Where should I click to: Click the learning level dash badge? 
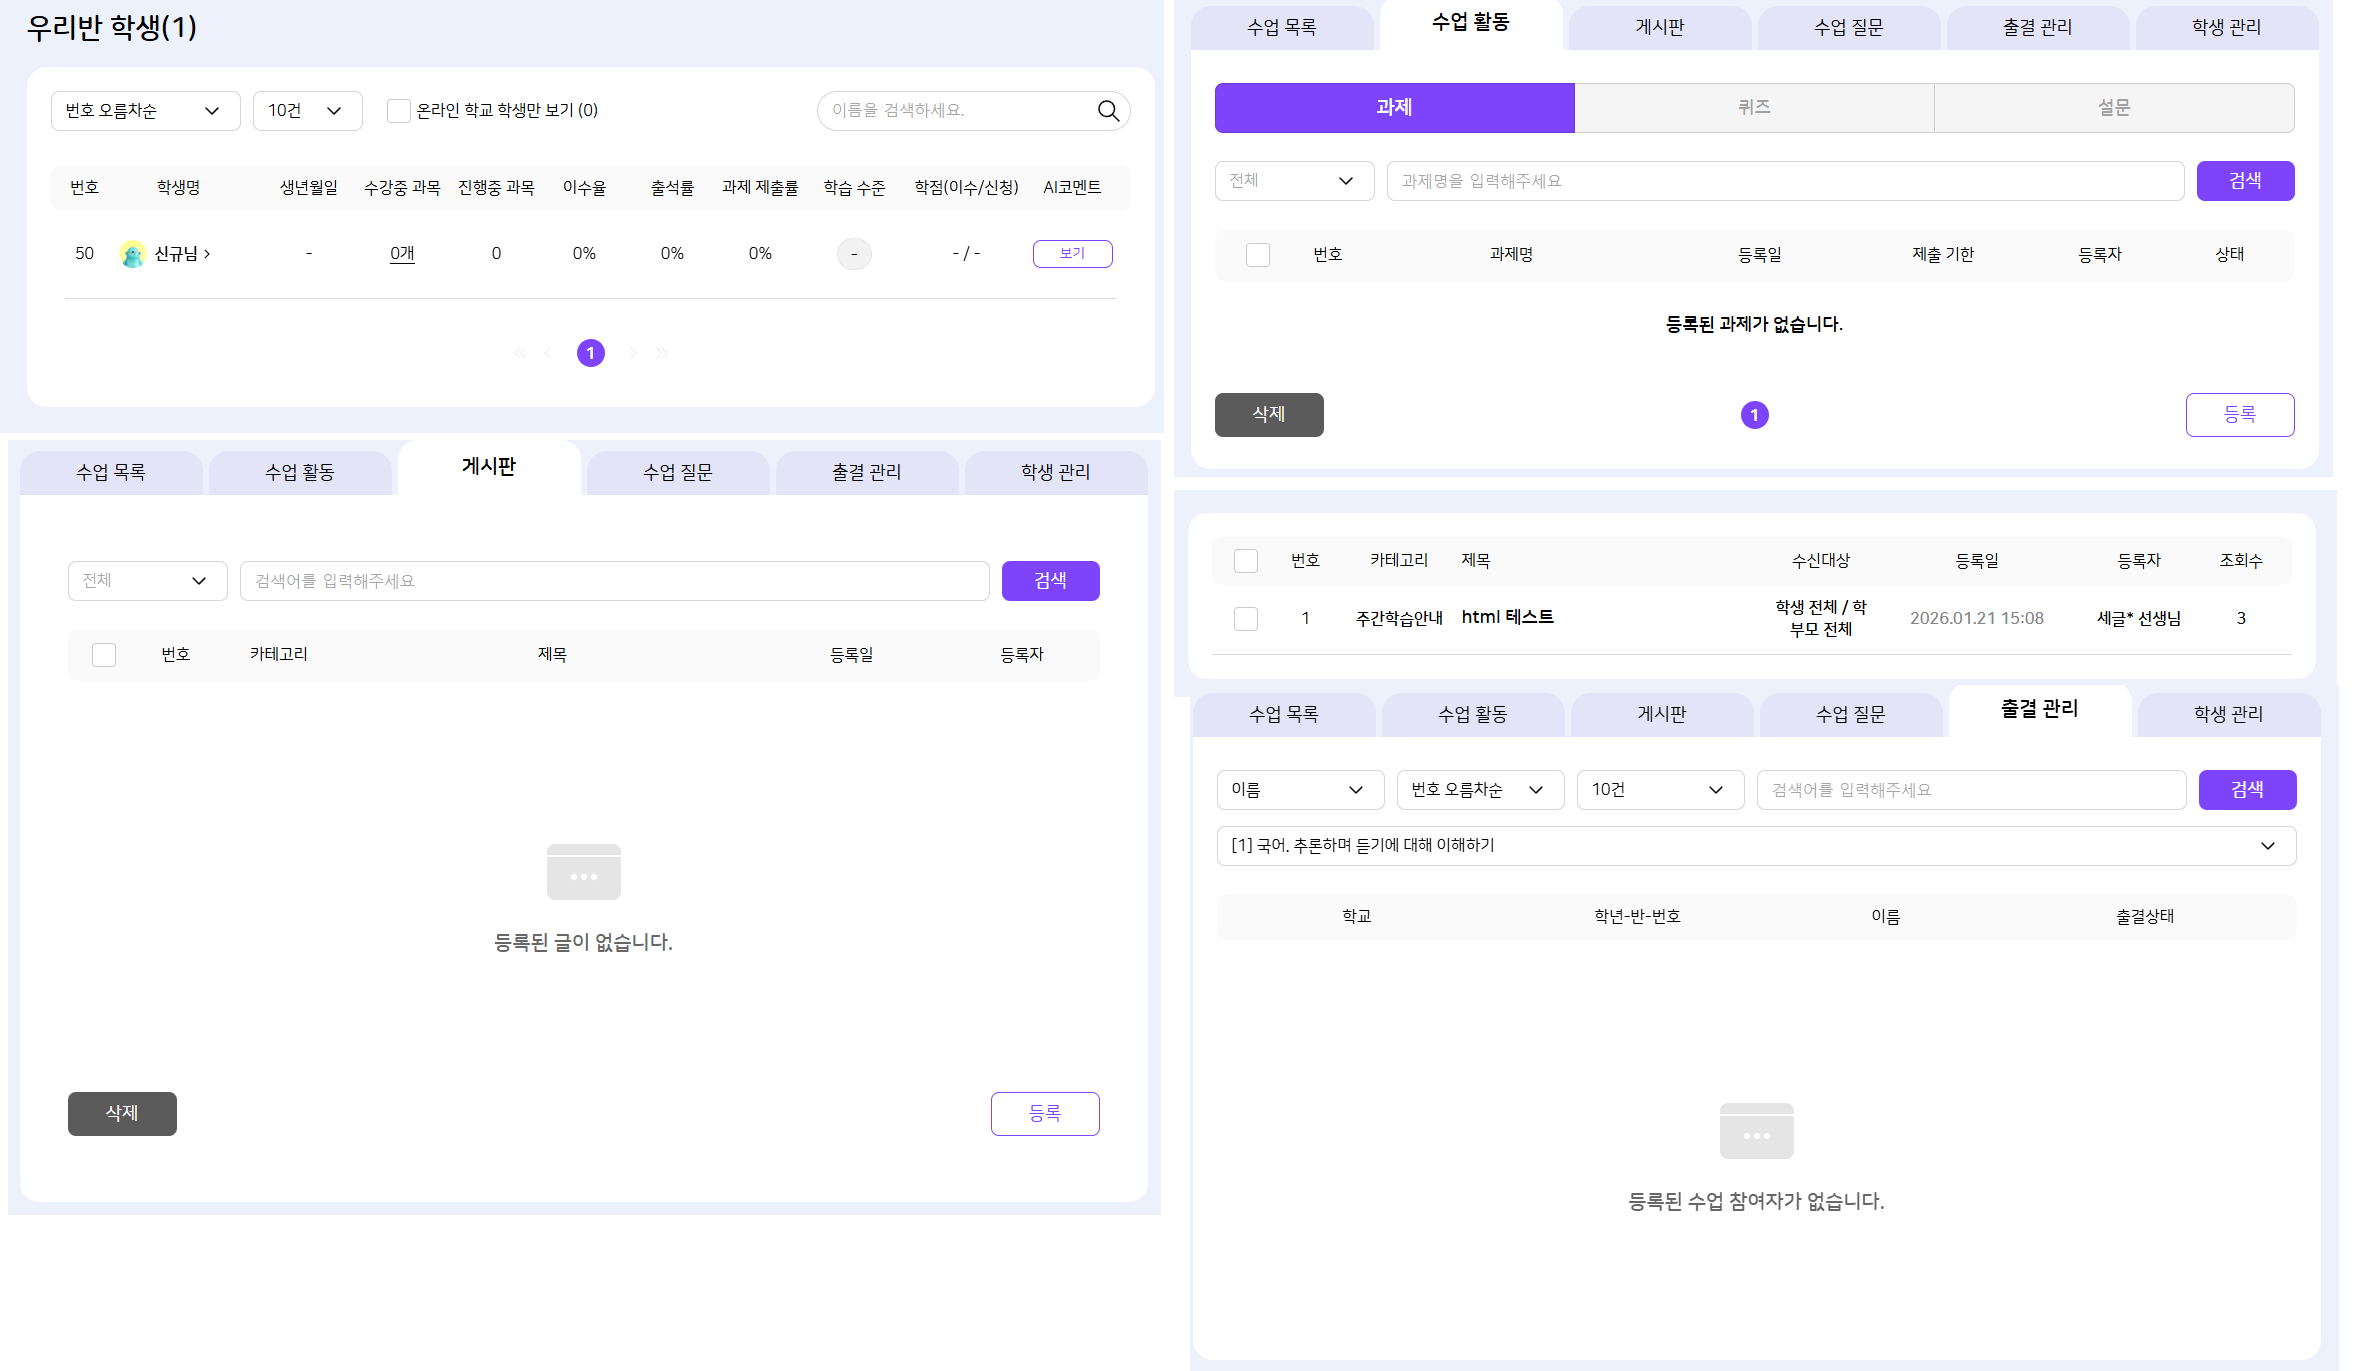(x=853, y=254)
